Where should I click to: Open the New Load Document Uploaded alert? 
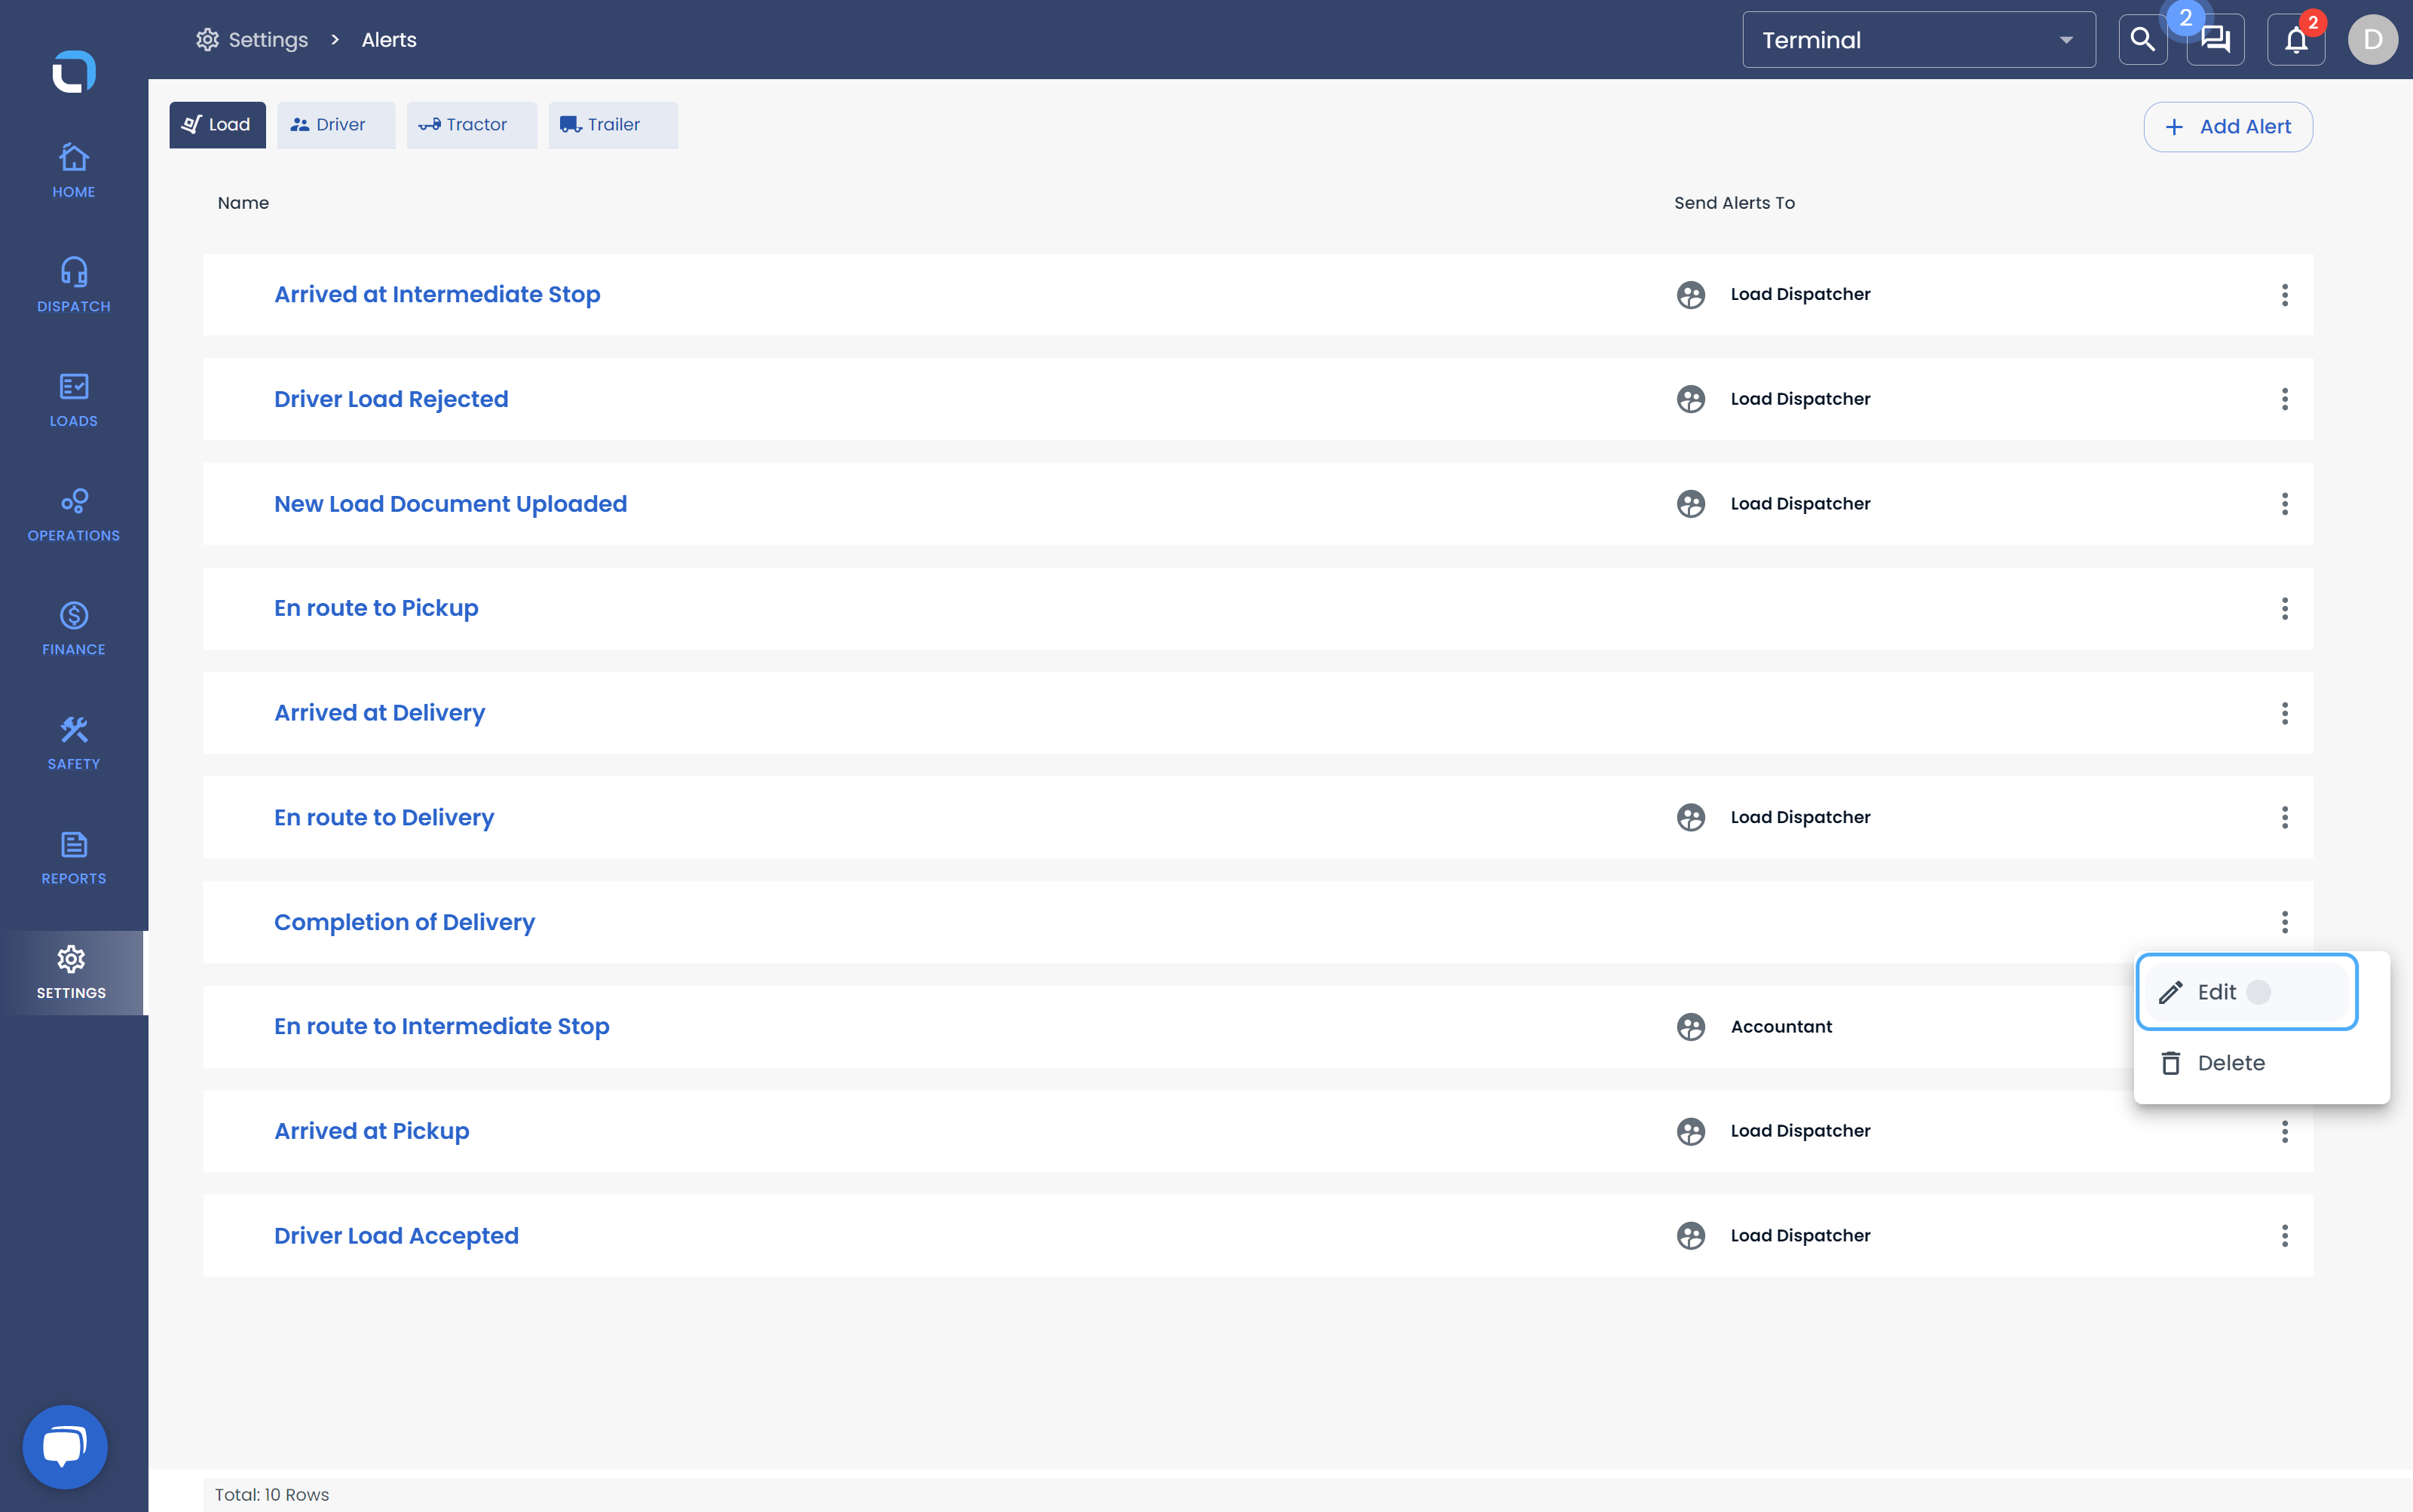[x=450, y=504]
